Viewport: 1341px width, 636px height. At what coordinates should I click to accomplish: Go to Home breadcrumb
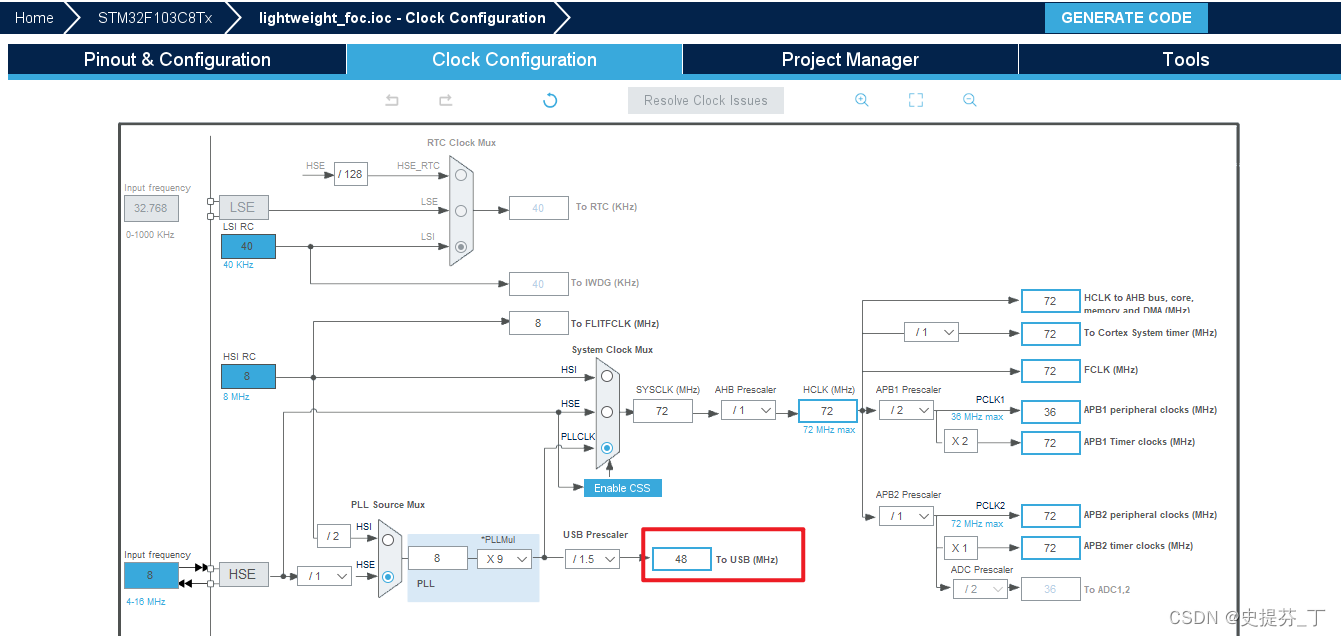coord(34,17)
